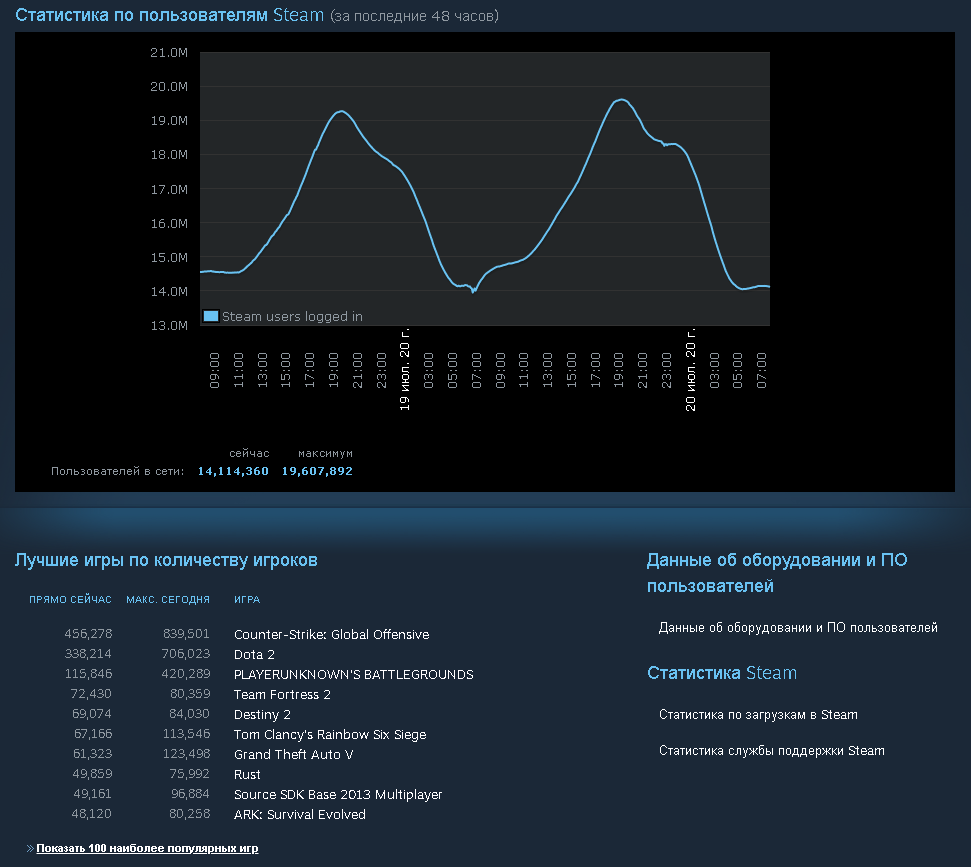Click the Steam users logged in legend label
This screenshot has width=971, height=867.
point(292,316)
